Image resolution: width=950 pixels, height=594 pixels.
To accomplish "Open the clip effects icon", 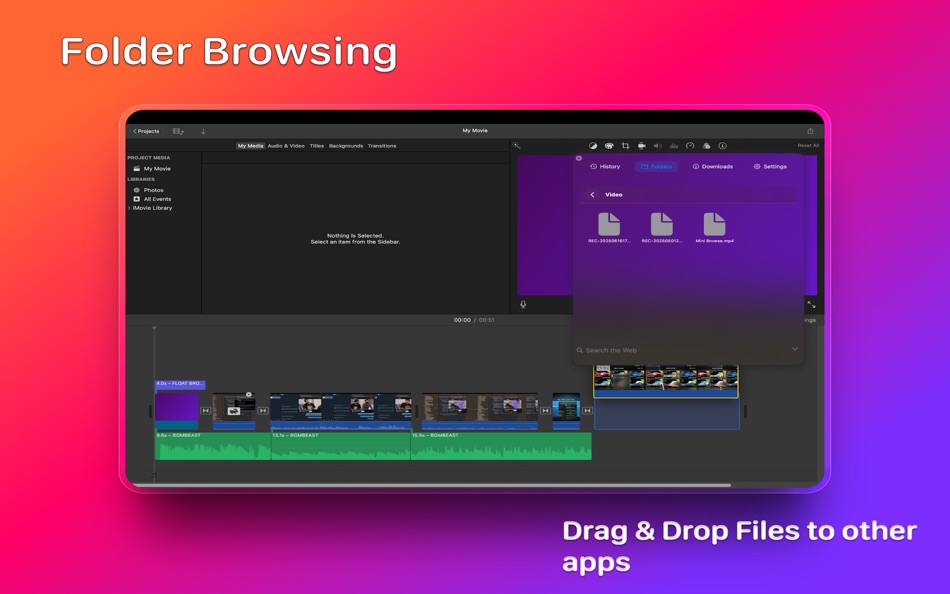I will pyautogui.click(x=705, y=147).
